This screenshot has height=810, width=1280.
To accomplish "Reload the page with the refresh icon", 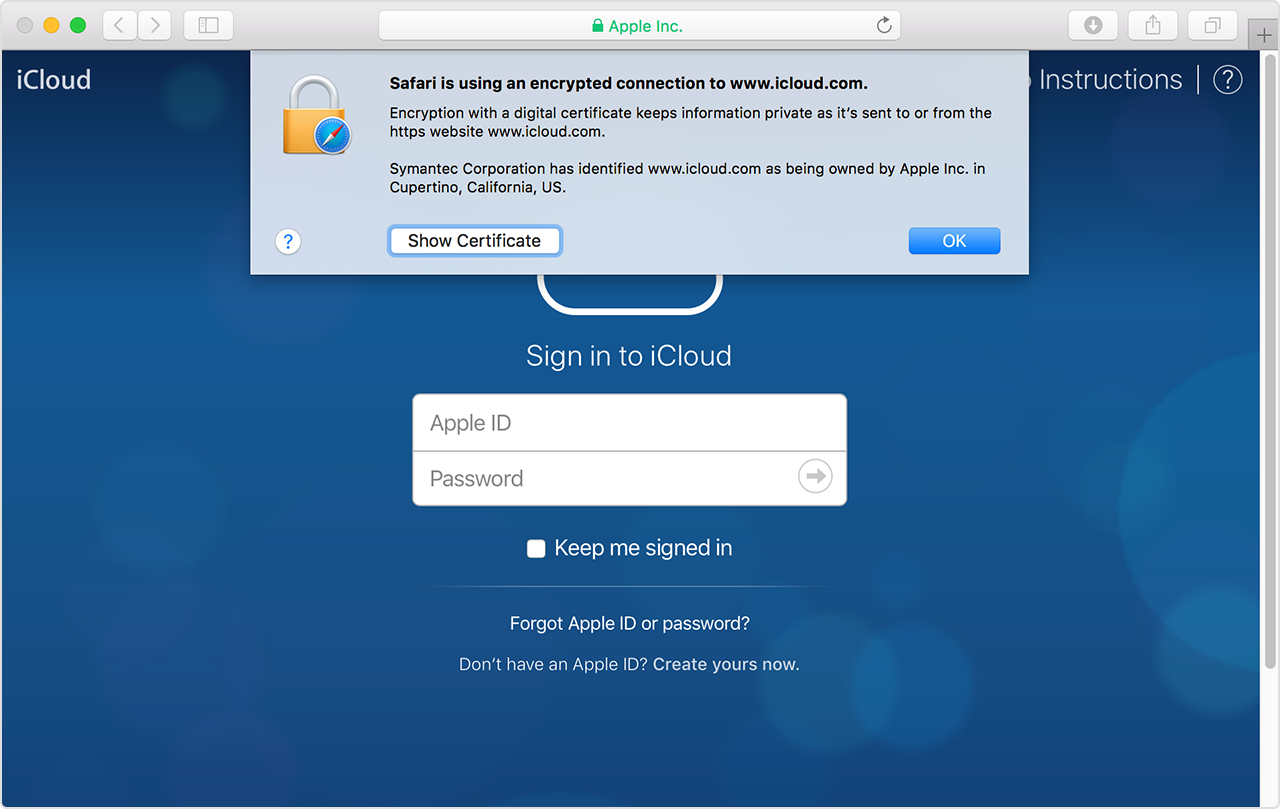I will (x=884, y=26).
